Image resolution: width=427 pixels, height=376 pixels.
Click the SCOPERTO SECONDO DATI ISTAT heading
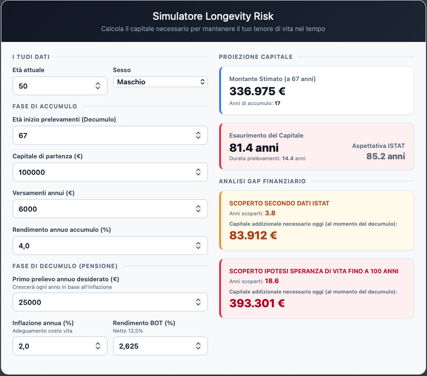[x=279, y=203]
